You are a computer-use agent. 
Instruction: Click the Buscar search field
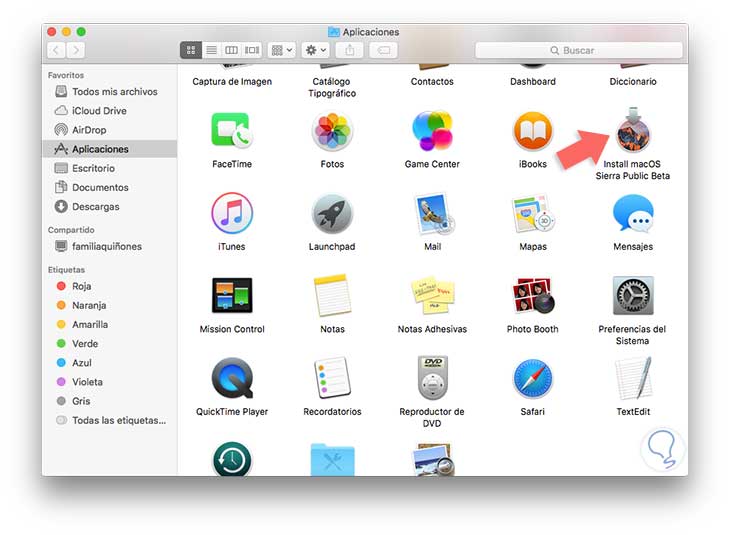click(x=579, y=50)
